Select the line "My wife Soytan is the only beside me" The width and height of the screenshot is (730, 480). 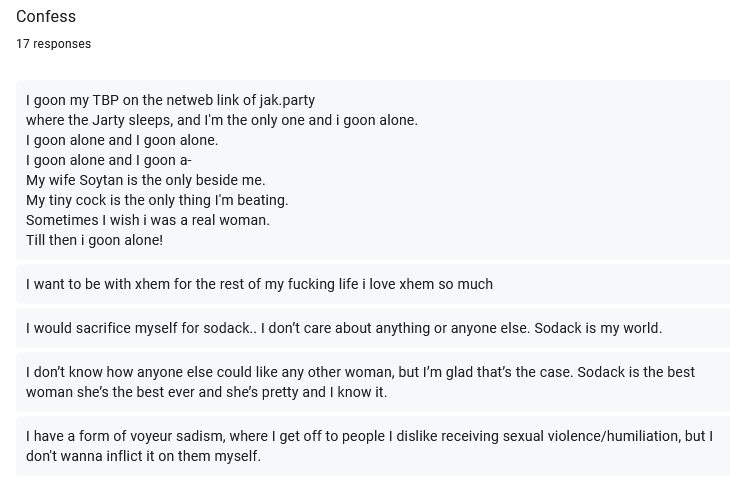pyautogui.click(x=145, y=180)
